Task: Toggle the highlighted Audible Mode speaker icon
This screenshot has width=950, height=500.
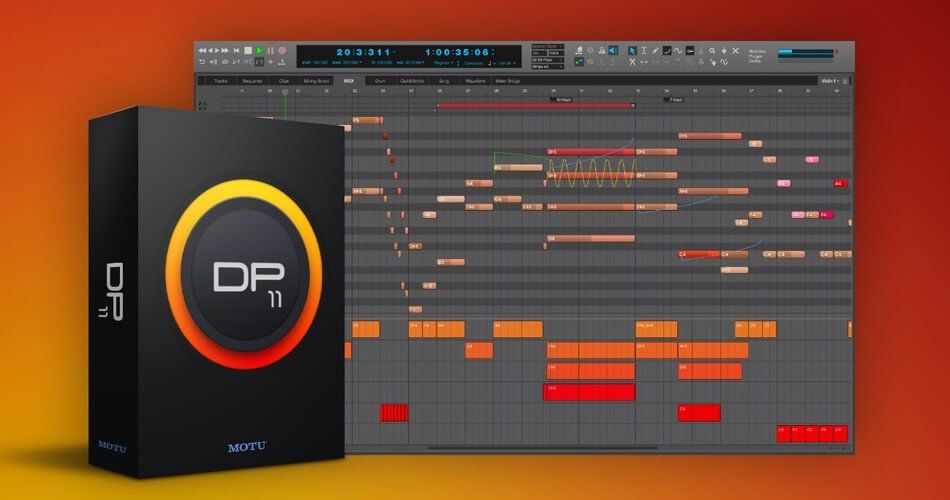Action: point(613,51)
